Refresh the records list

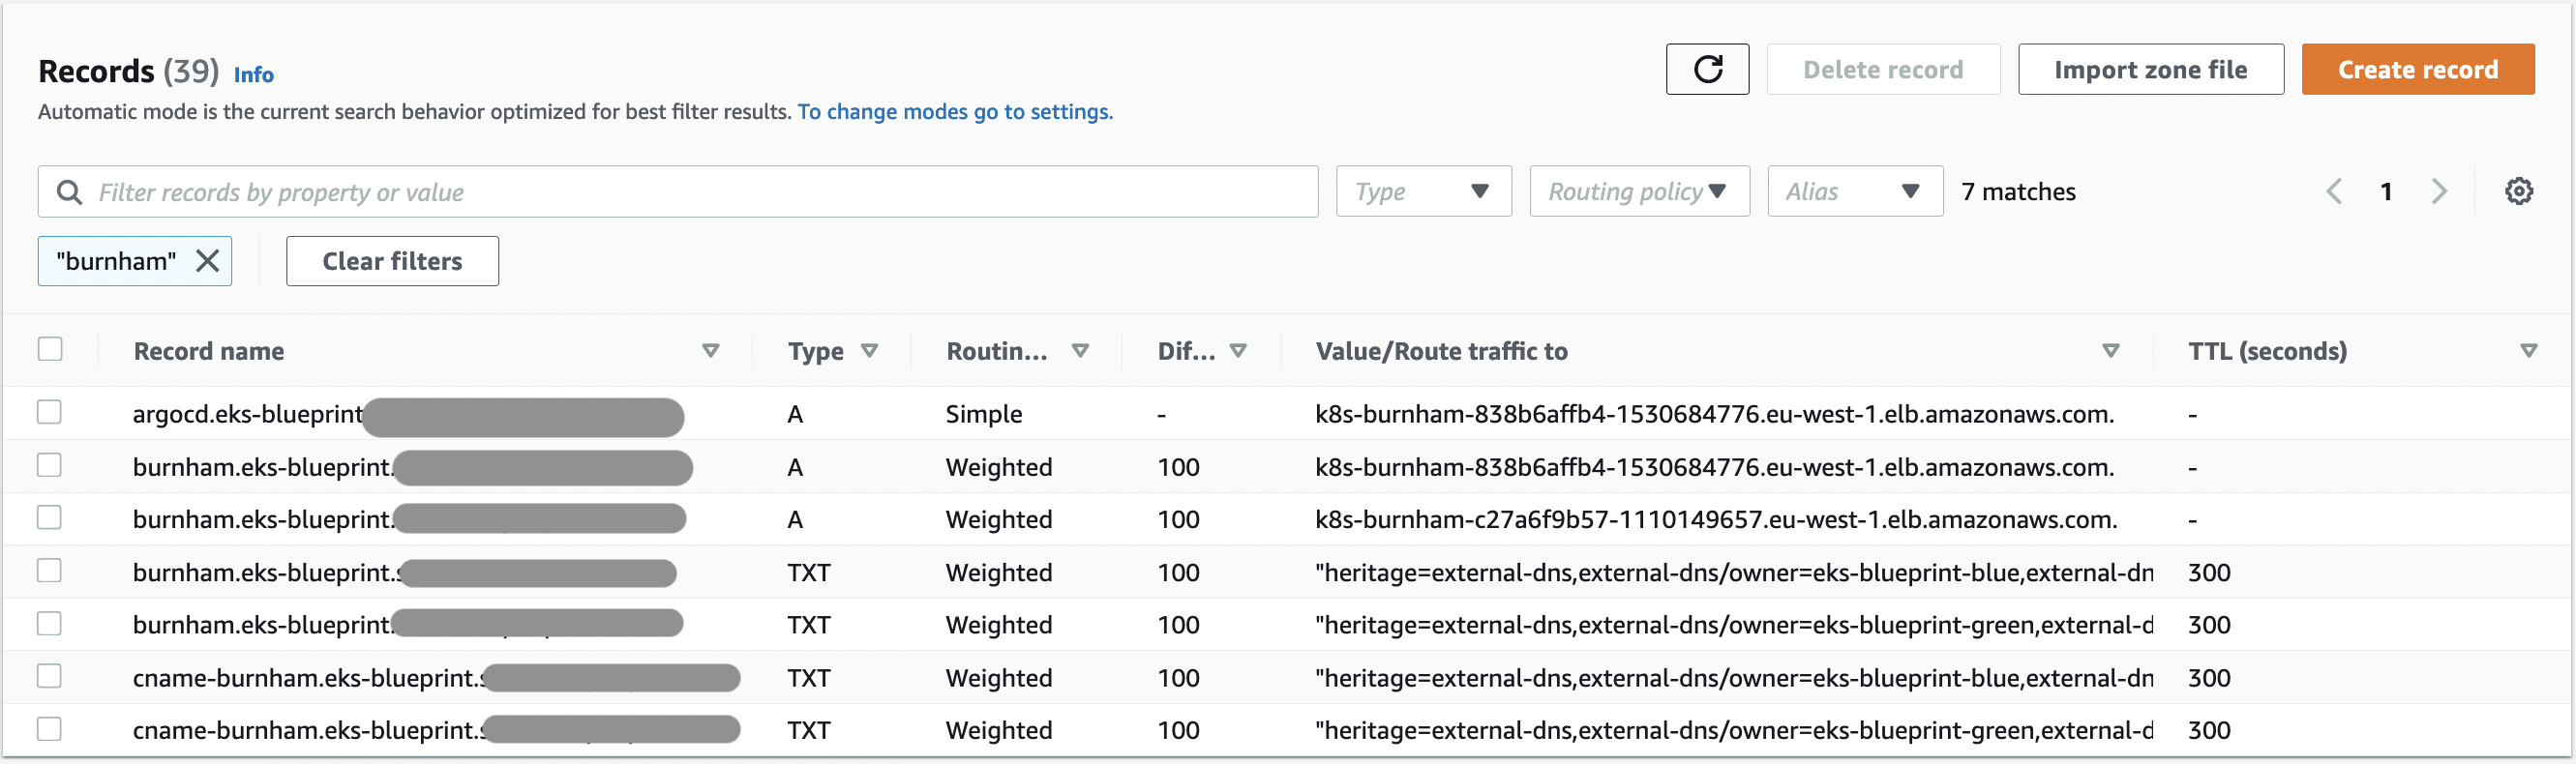[1707, 69]
